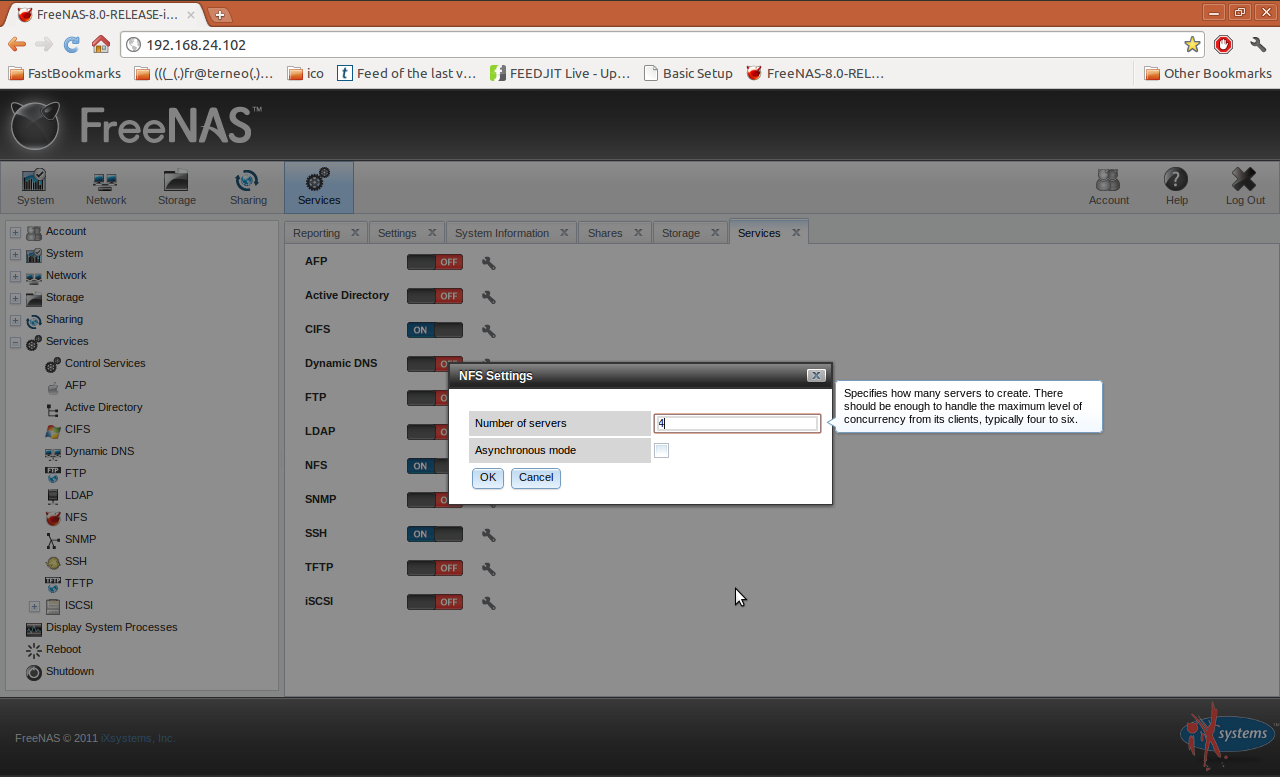Open CIFS settings with its wrench icon

488,330
